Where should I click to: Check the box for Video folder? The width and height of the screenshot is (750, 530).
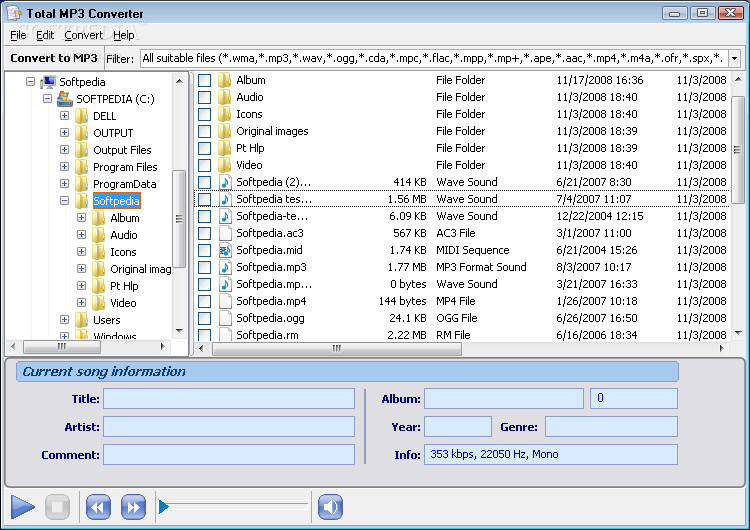[x=205, y=166]
